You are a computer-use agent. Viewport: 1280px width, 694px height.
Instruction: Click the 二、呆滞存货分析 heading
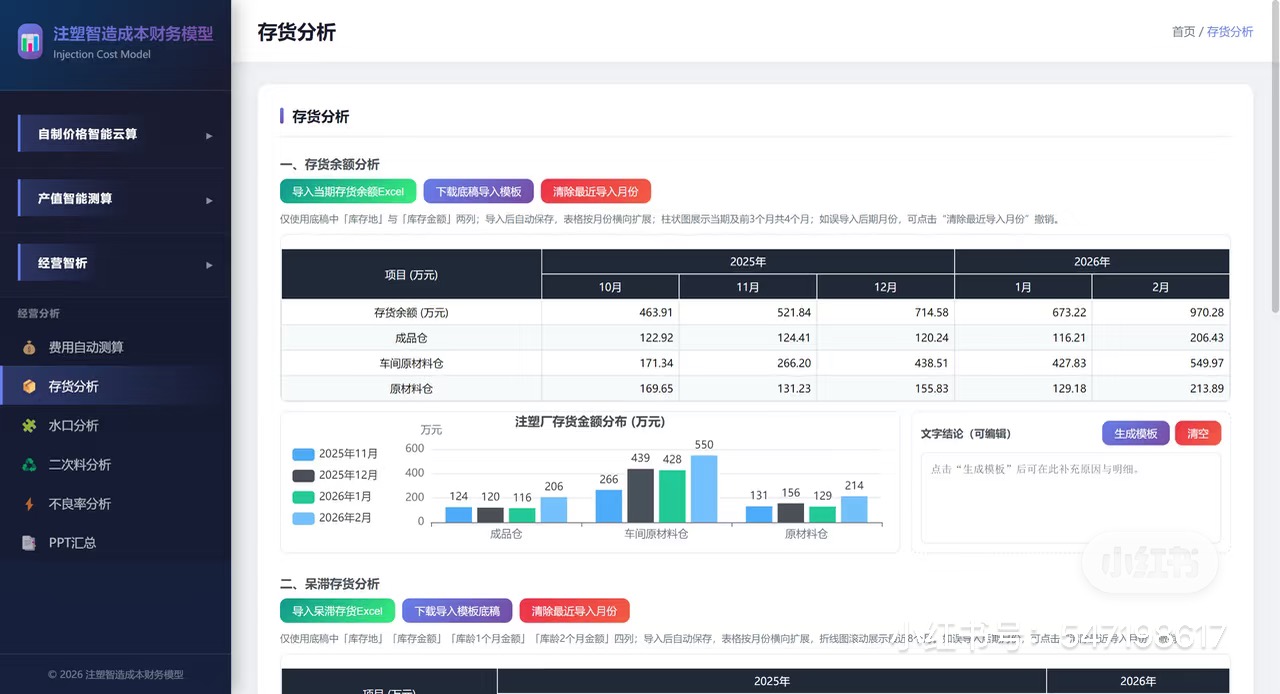(x=329, y=583)
